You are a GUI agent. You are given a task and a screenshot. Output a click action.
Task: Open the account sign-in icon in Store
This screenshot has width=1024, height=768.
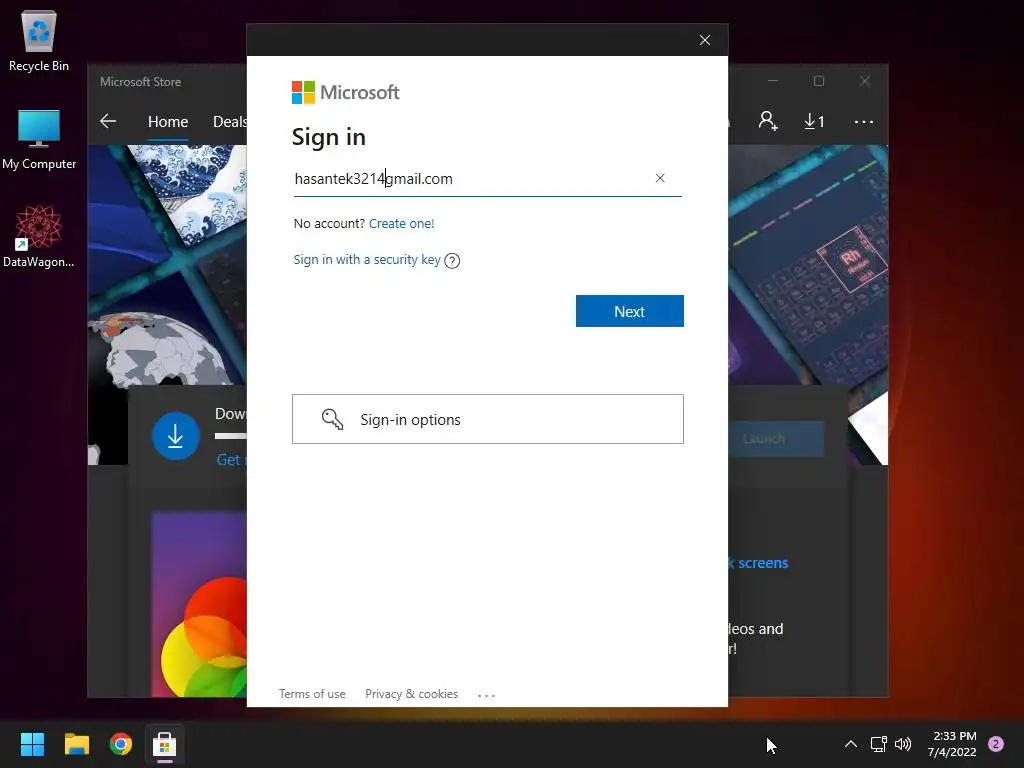pyautogui.click(x=767, y=121)
